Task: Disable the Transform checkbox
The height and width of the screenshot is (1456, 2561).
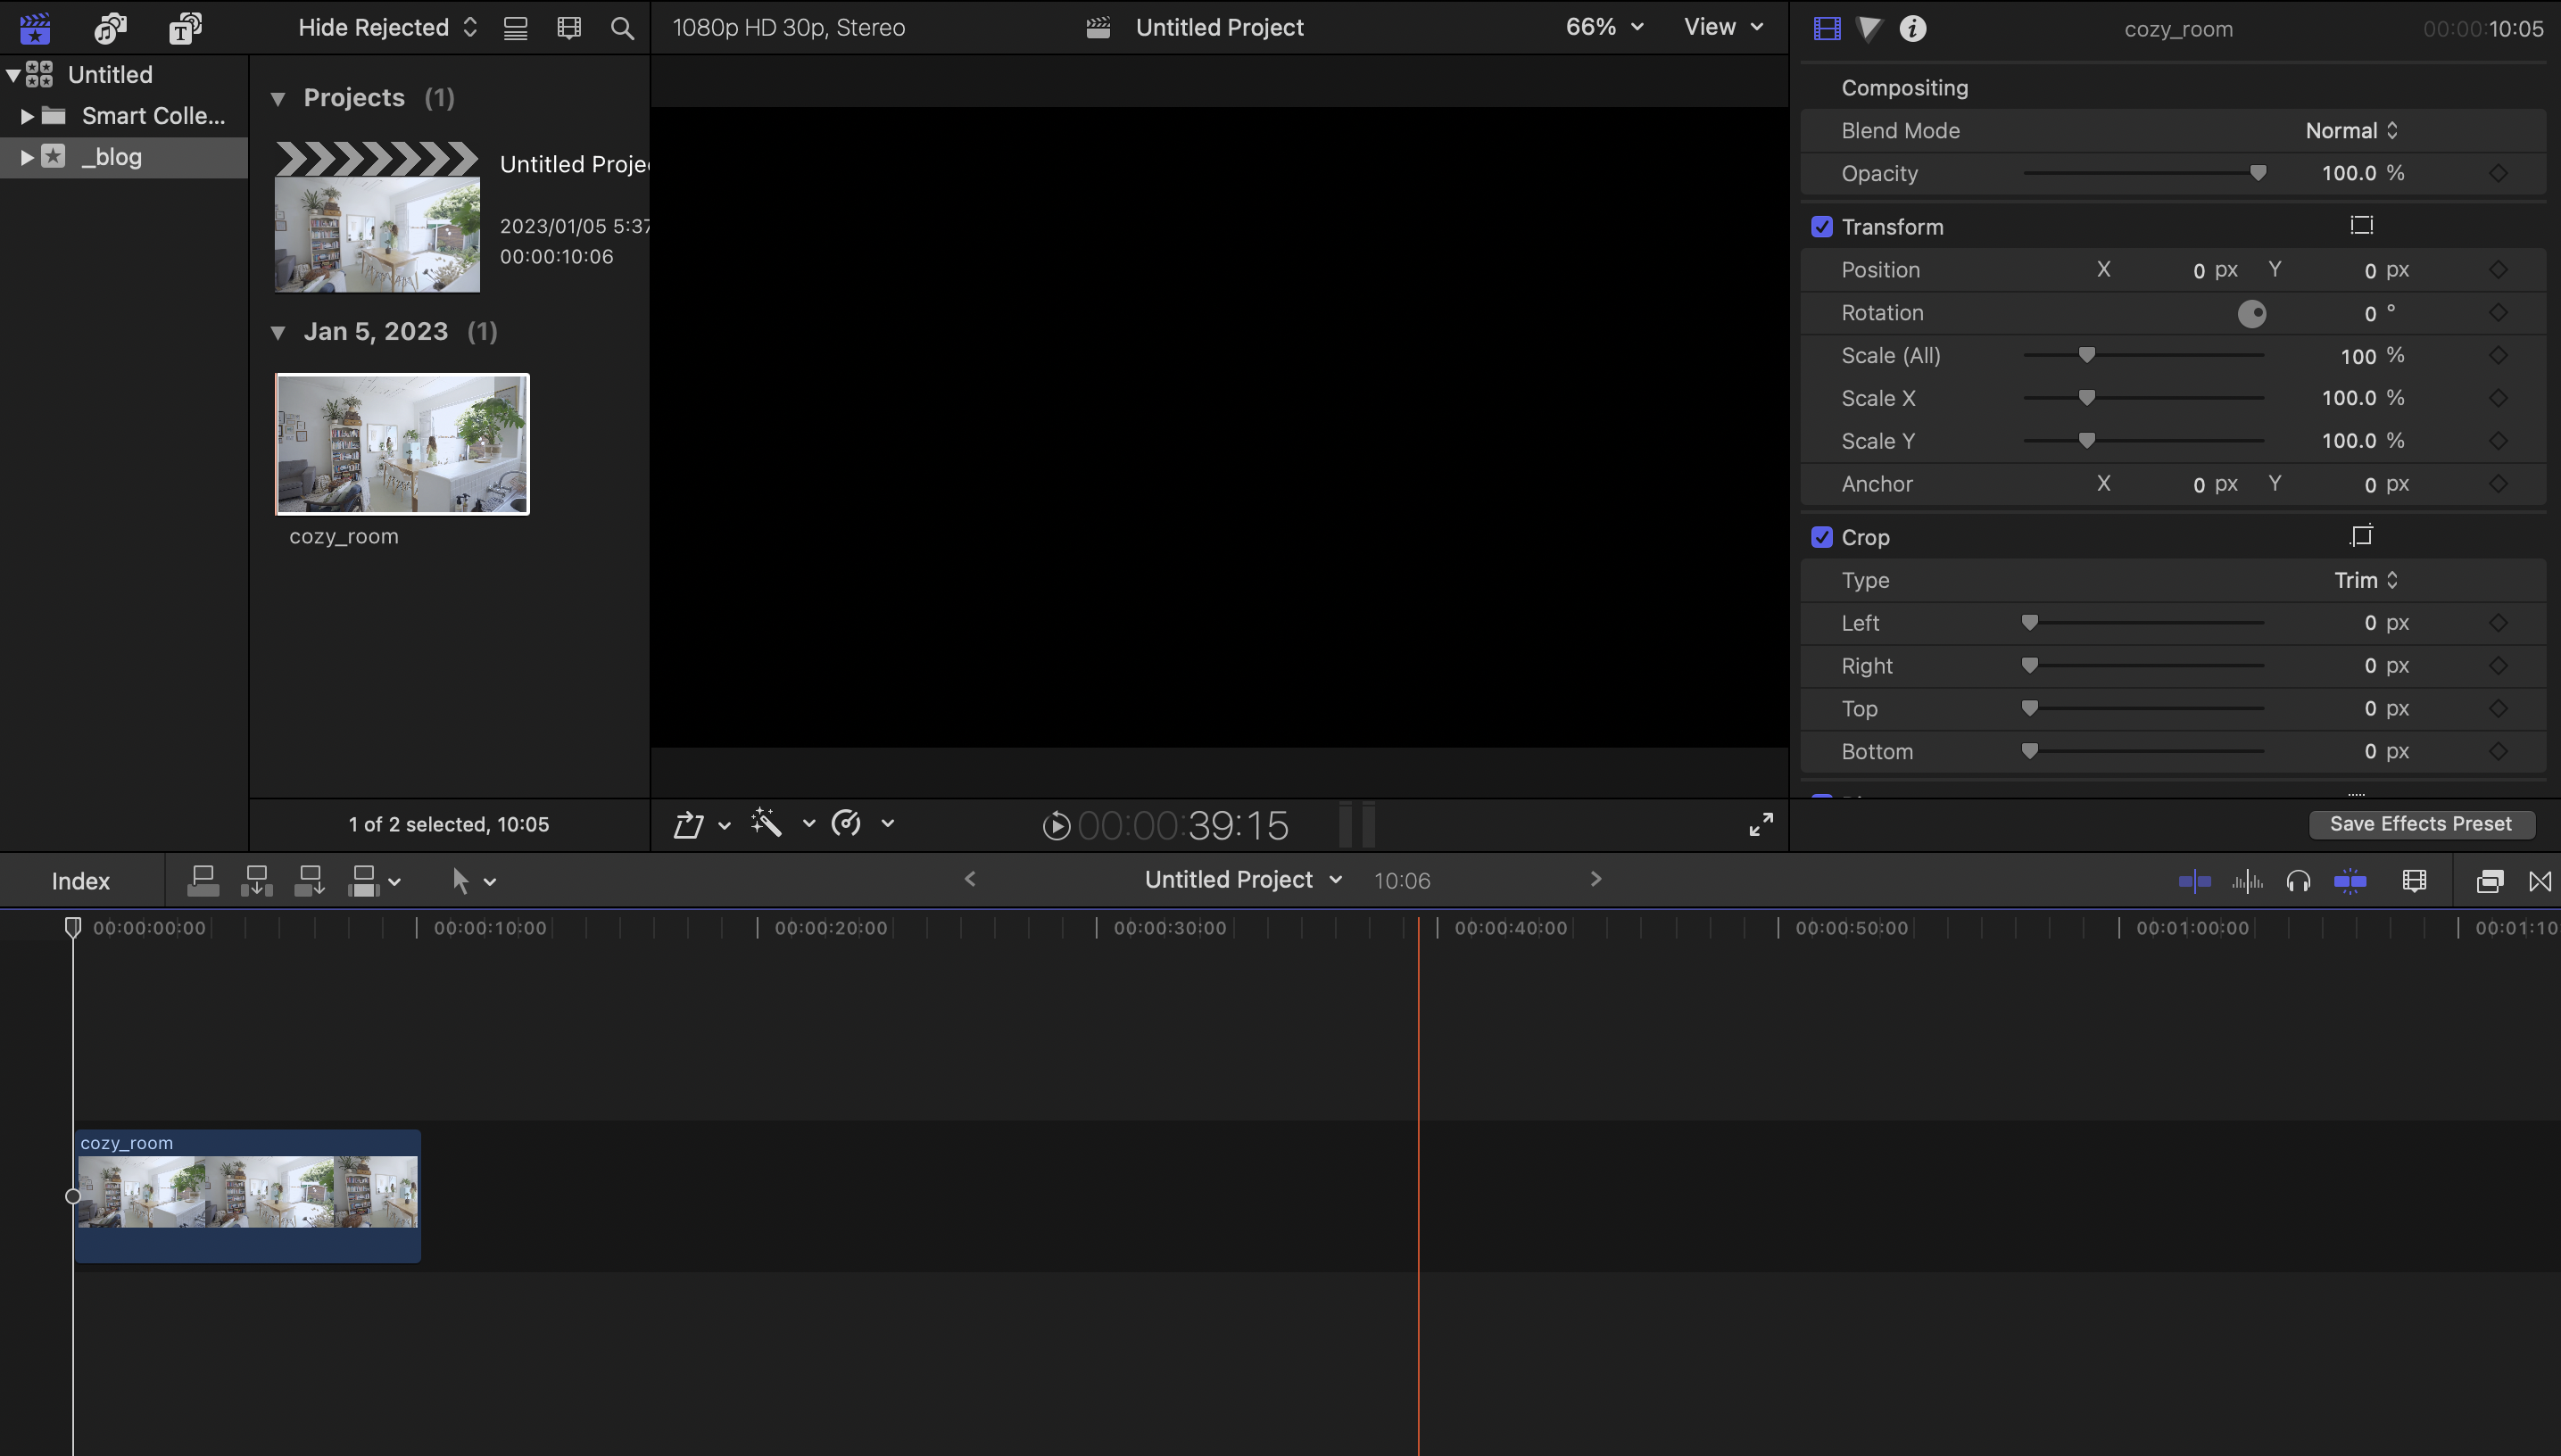Action: pyautogui.click(x=1822, y=227)
